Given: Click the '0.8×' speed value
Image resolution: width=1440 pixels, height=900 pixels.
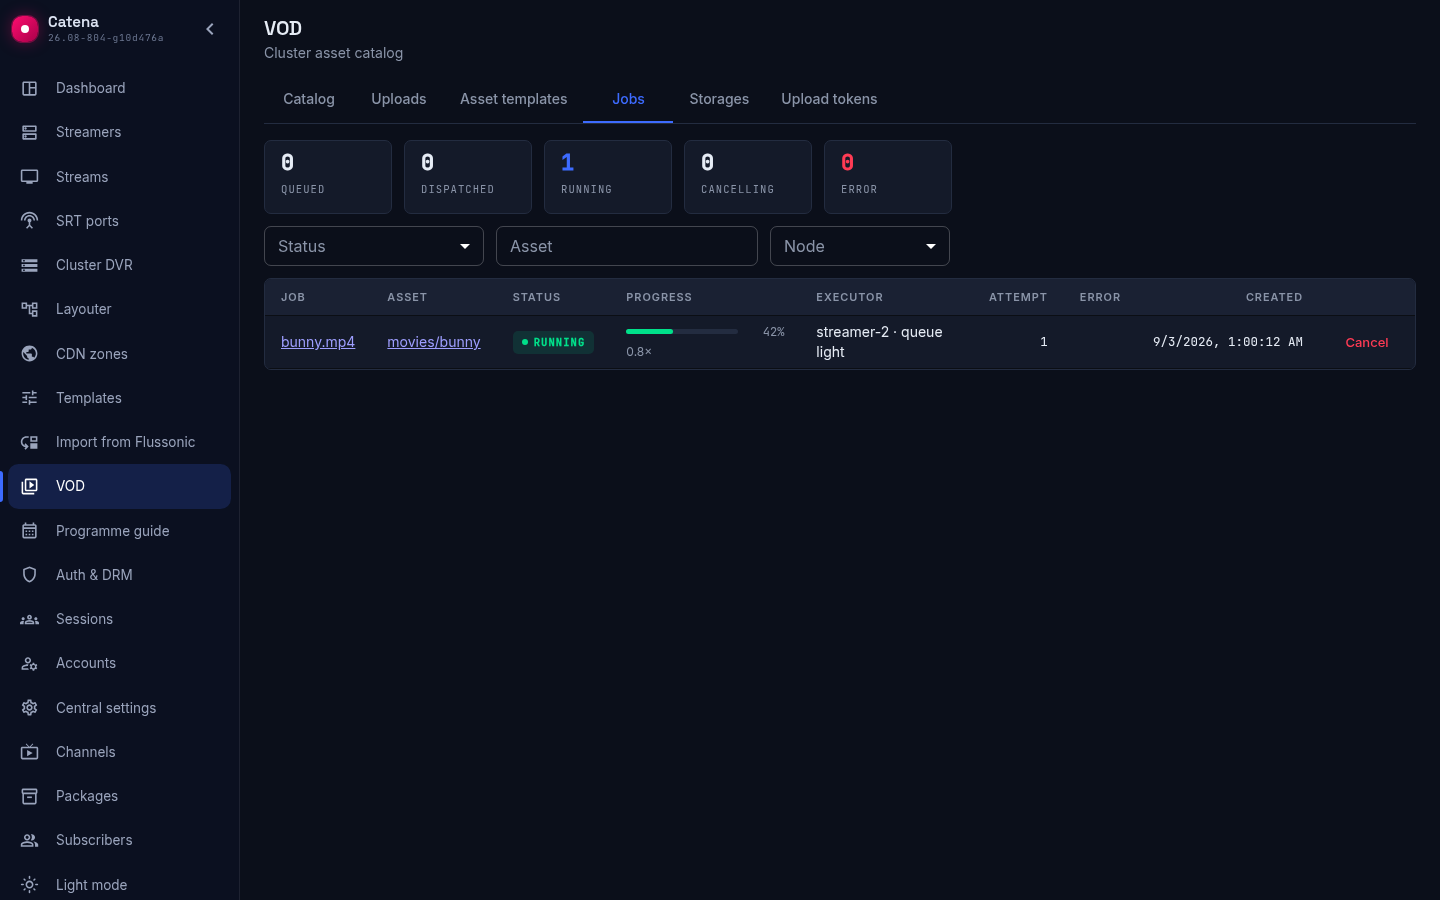Looking at the screenshot, I should [639, 352].
